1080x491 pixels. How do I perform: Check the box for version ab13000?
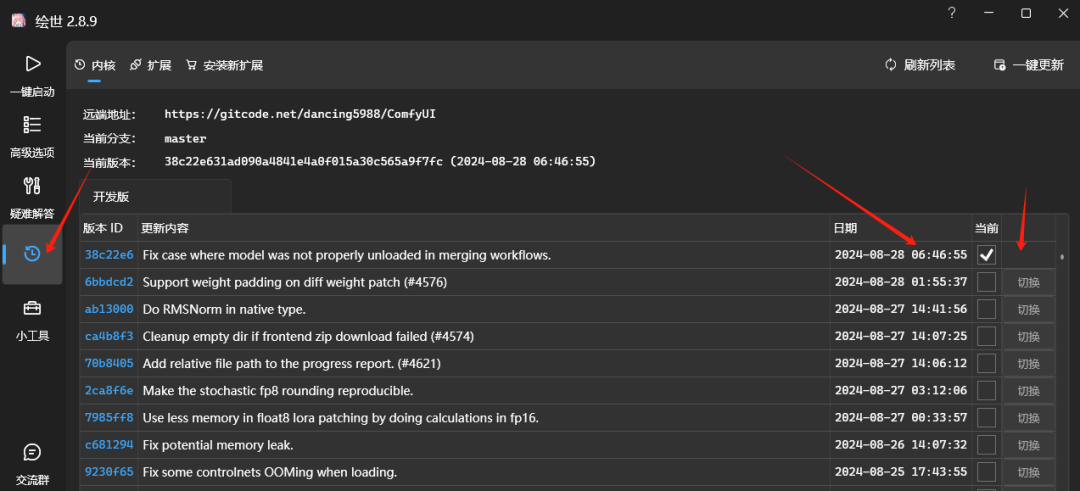pyautogui.click(x=987, y=309)
